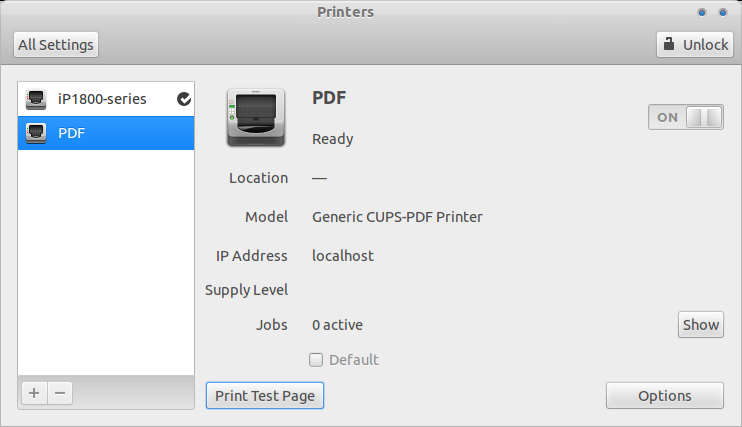Remove selected printer with minus button
Screen dimensions: 742x427
coord(60,393)
